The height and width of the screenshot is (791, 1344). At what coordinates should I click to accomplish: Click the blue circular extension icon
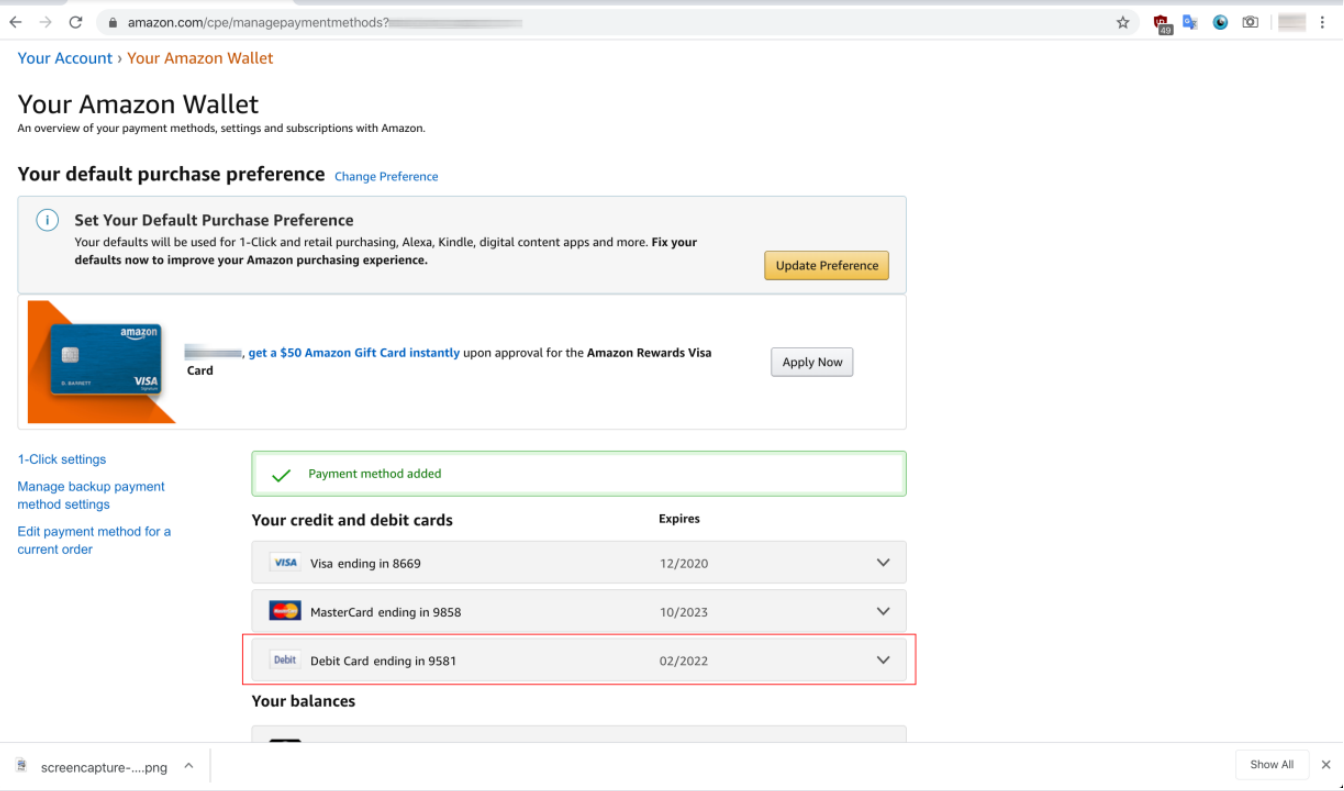(x=1220, y=22)
